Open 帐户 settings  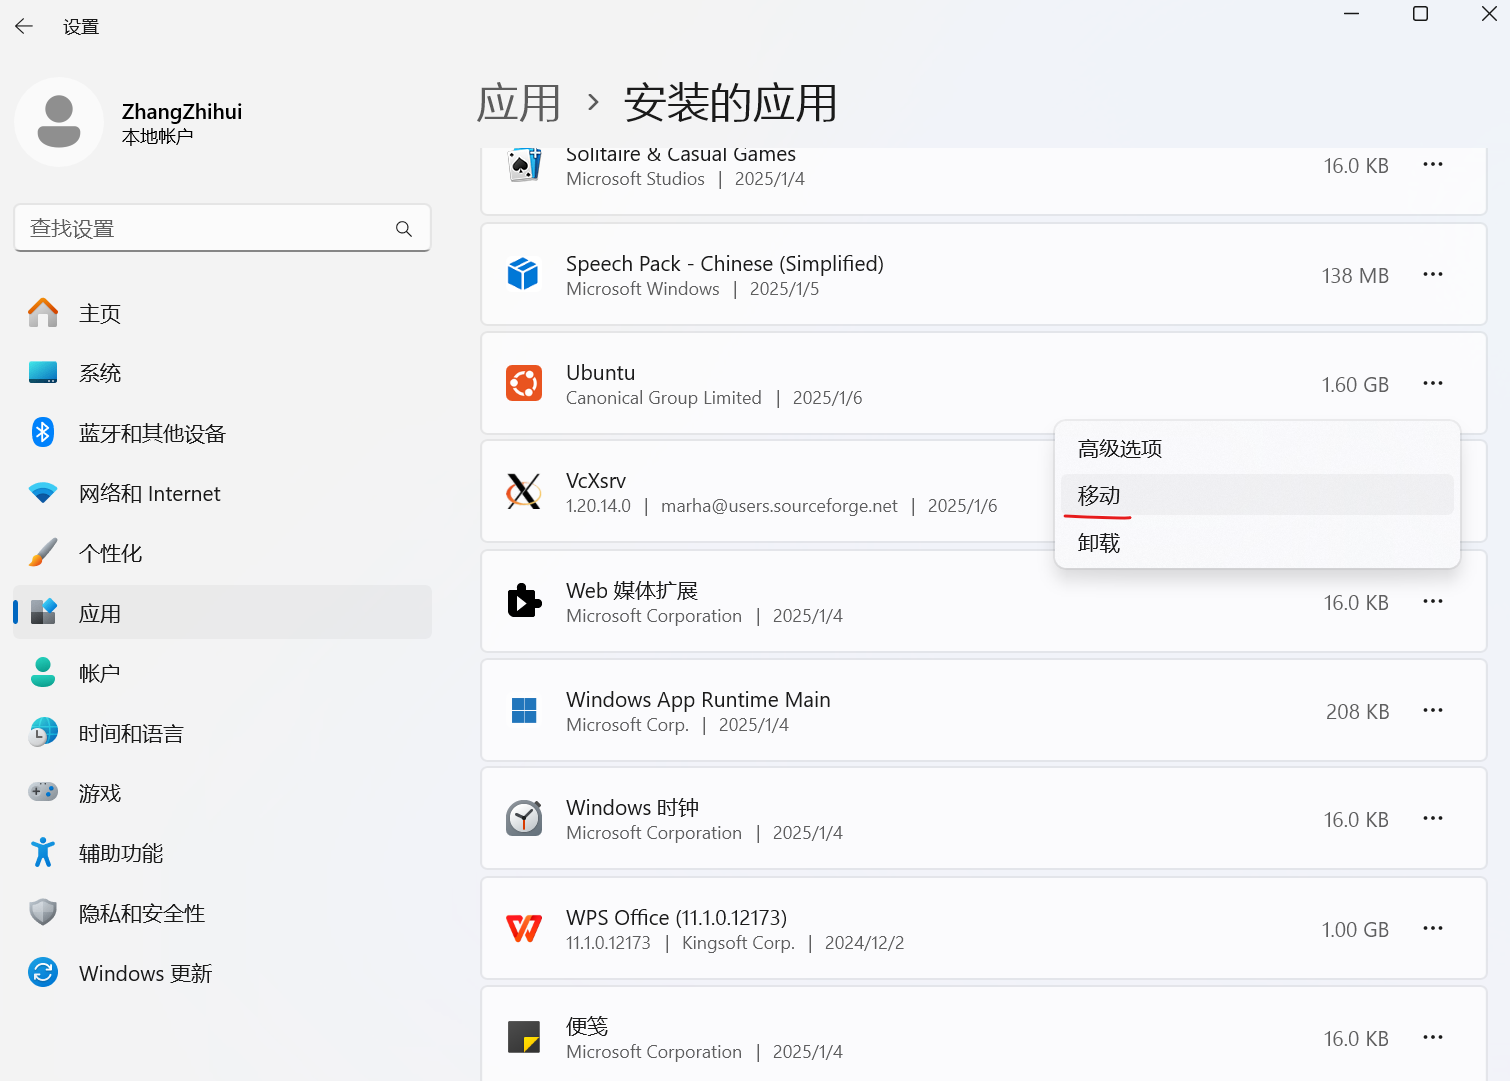coord(222,673)
